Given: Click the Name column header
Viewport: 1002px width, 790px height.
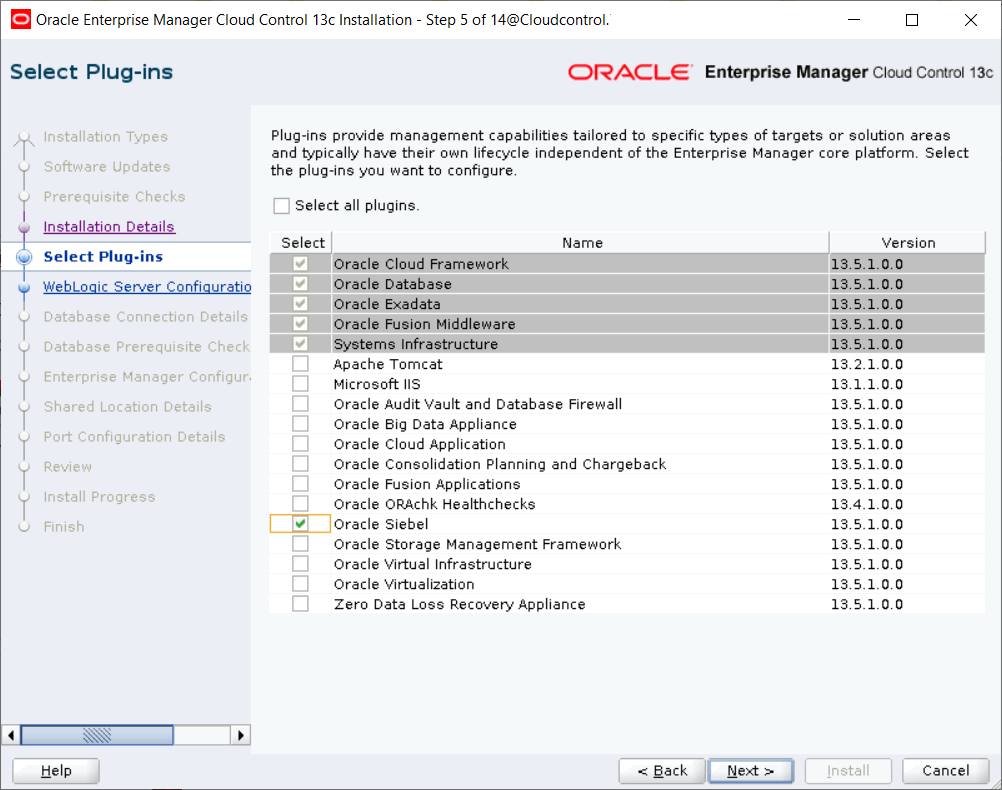Looking at the screenshot, I should point(581,243).
